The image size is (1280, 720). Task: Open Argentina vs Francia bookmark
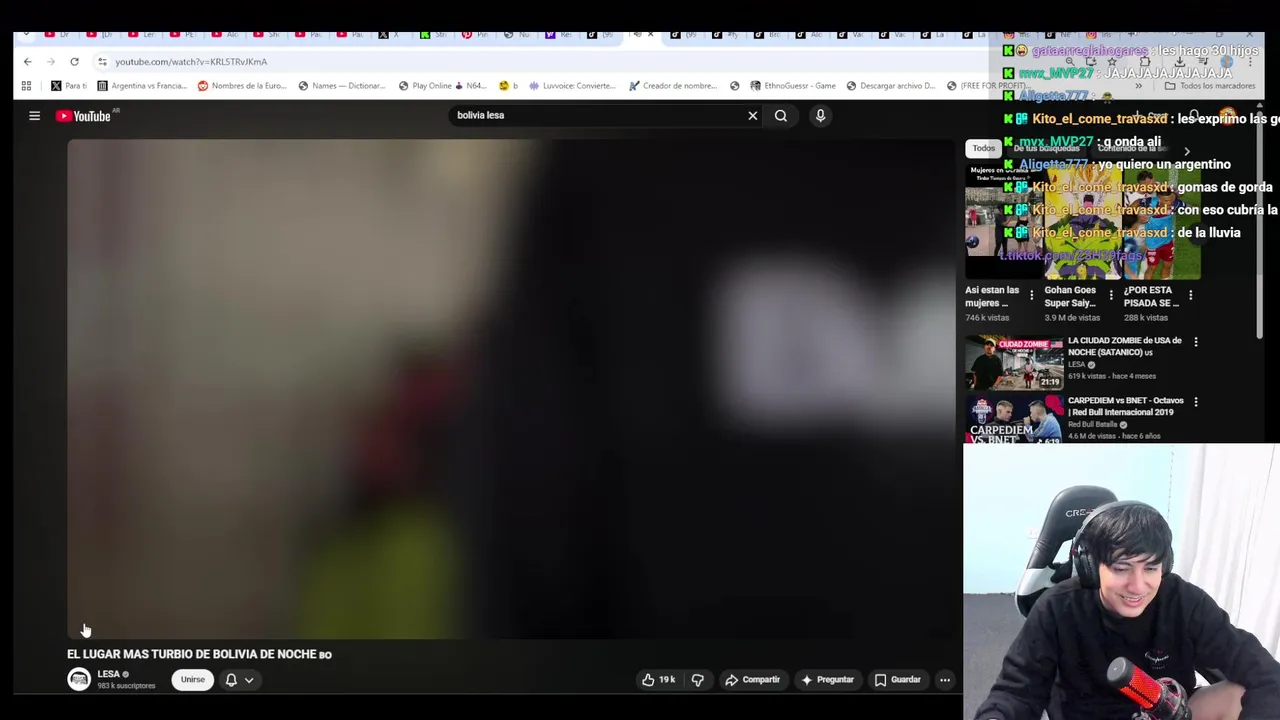click(x=142, y=86)
